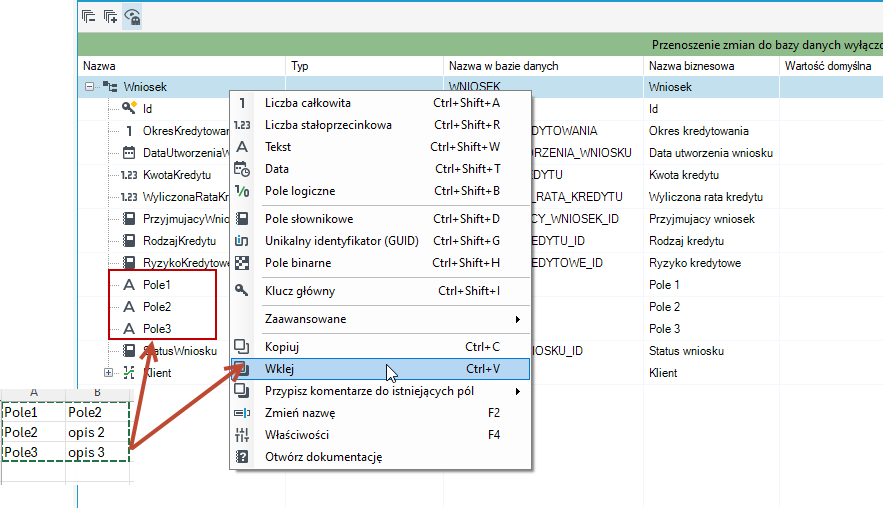Click the checkerboard icon beside Pole binarne

click(242, 263)
